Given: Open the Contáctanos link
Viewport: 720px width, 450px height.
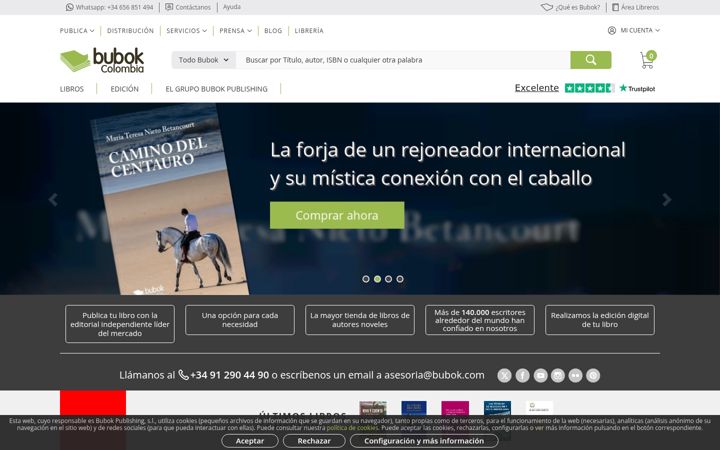Looking at the screenshot, I should [x=188, y=7].
